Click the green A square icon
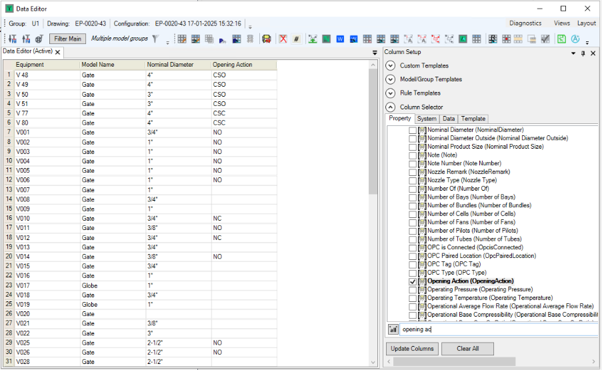Screen dimensions: 602x370 coord(463,39)
